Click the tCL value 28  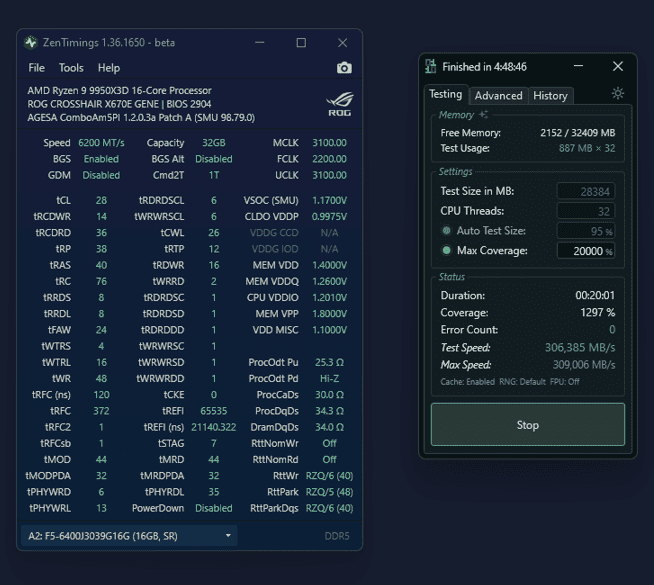point(101,200)
